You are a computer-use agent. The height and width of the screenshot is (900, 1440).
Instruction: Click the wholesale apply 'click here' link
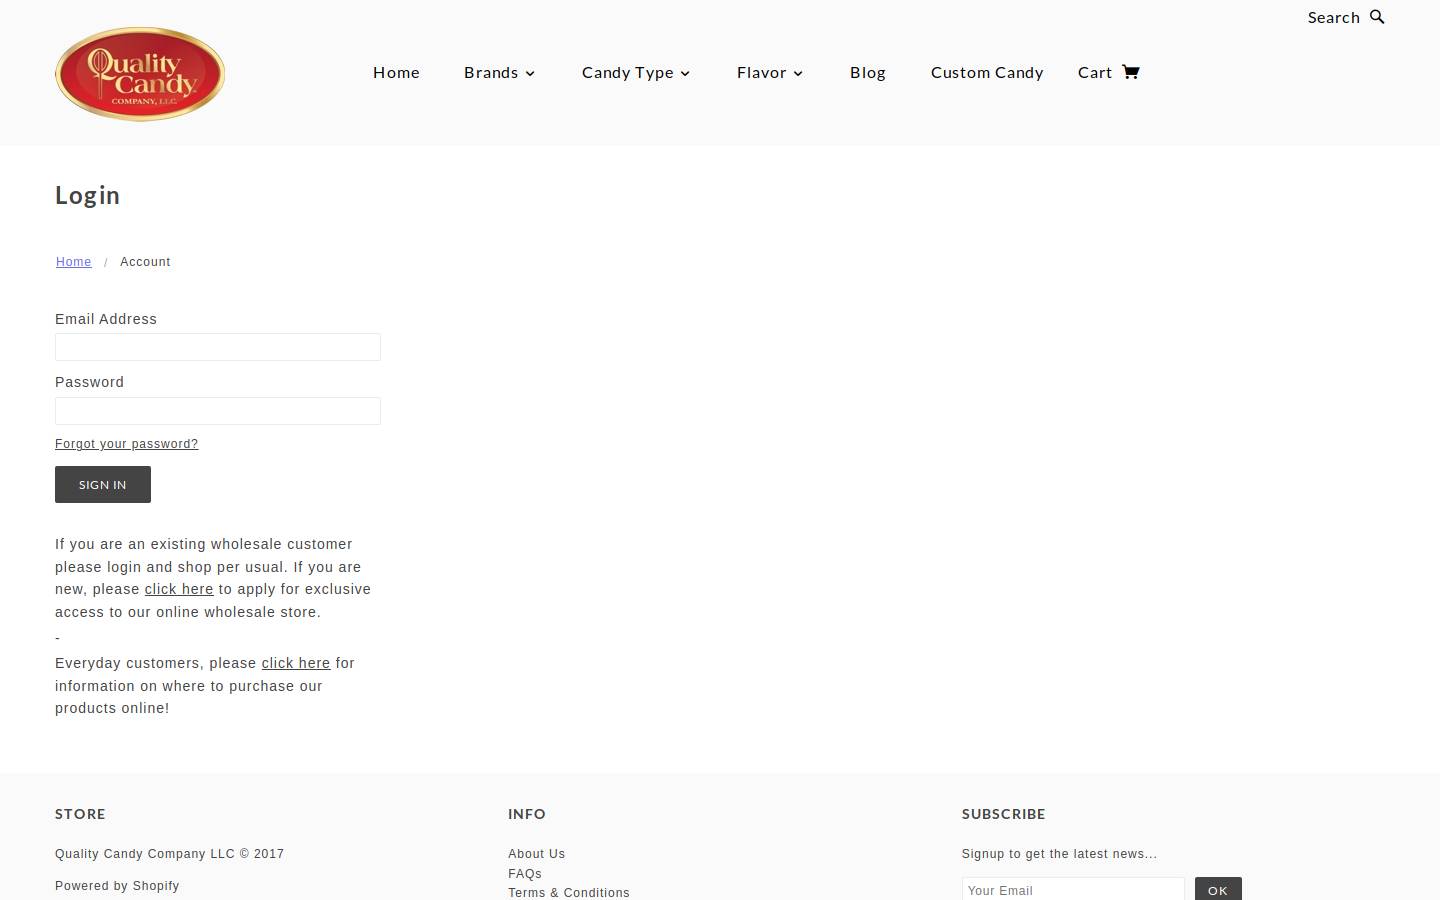179,589
